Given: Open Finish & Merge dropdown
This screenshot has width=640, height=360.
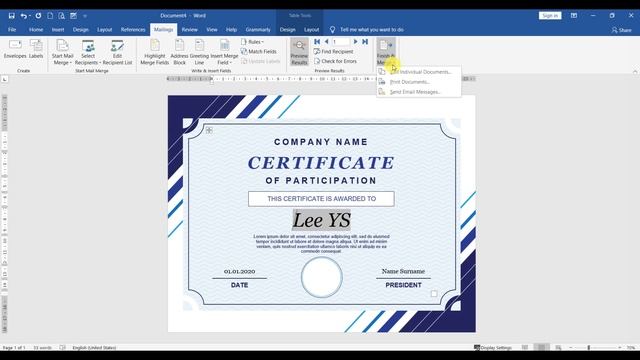Looking at the screenshot, I should (386, 52).
